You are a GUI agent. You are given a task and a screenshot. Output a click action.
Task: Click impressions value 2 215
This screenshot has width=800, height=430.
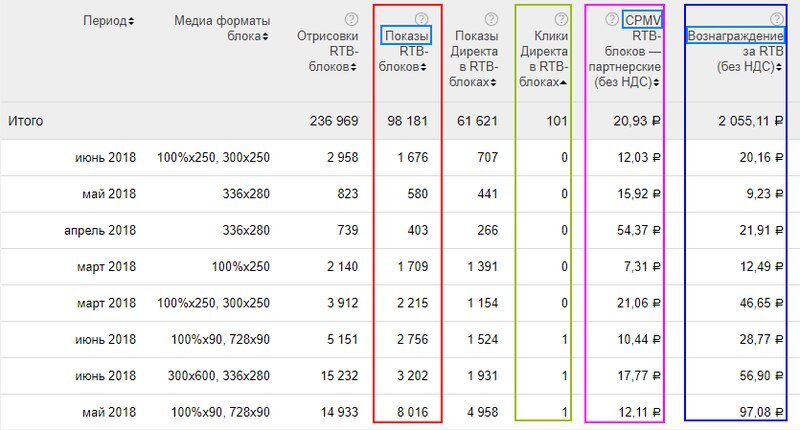412,303
